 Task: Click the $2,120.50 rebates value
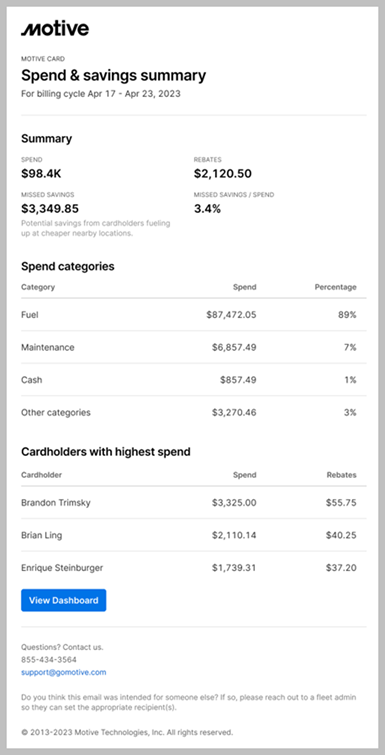(x=222, y=174)
